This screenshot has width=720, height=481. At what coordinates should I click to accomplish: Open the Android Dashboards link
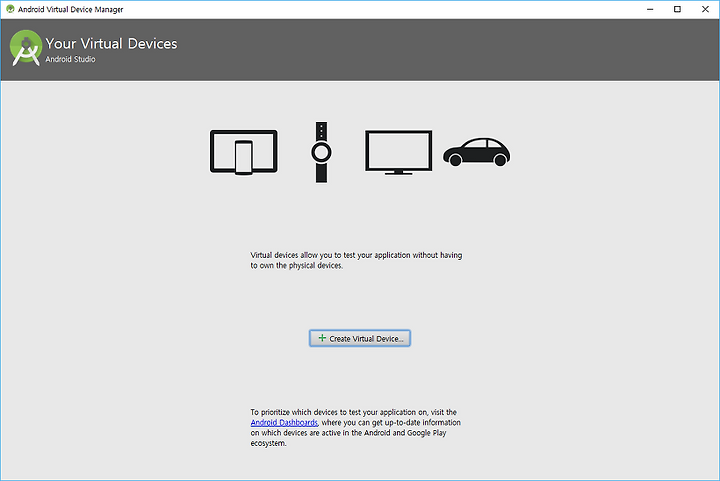[284, 422]
